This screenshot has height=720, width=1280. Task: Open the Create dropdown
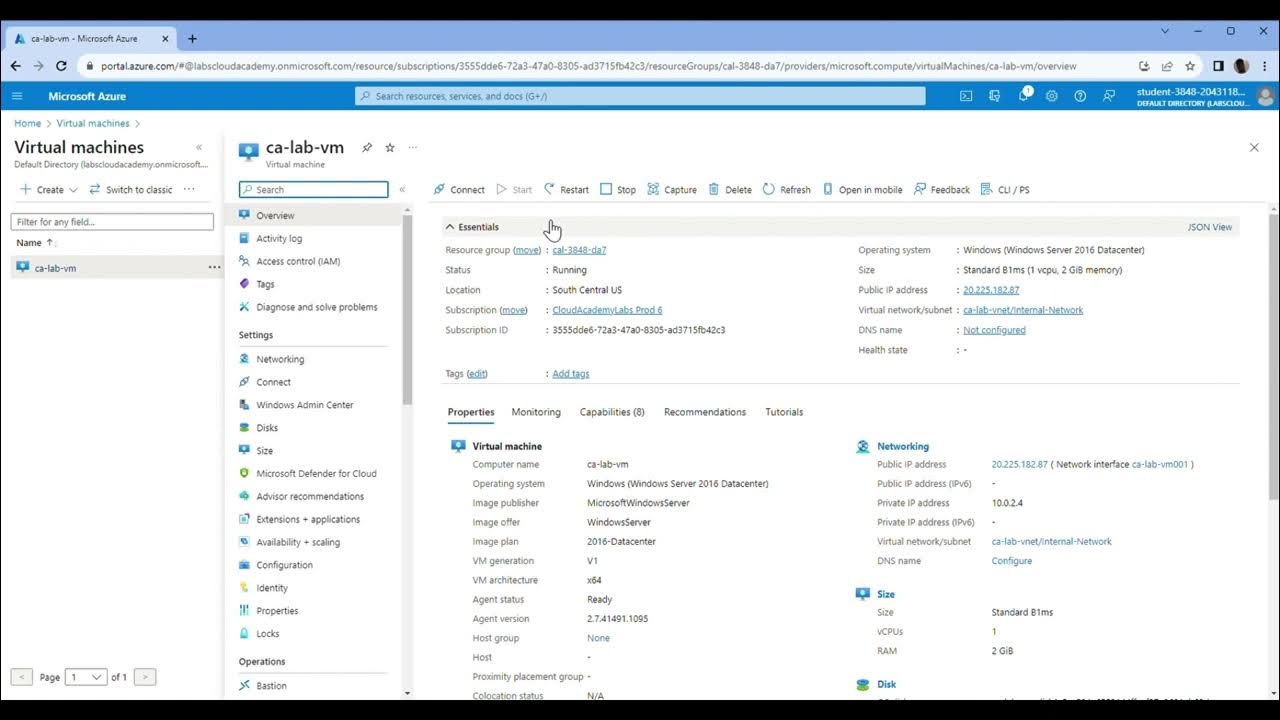(x=49, y=189)
